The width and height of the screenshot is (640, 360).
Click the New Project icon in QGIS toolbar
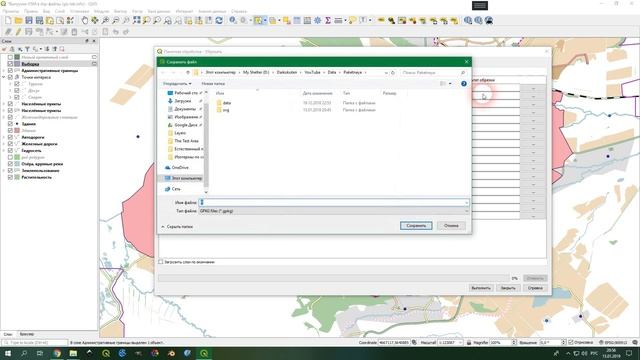[x=8, y=20]
